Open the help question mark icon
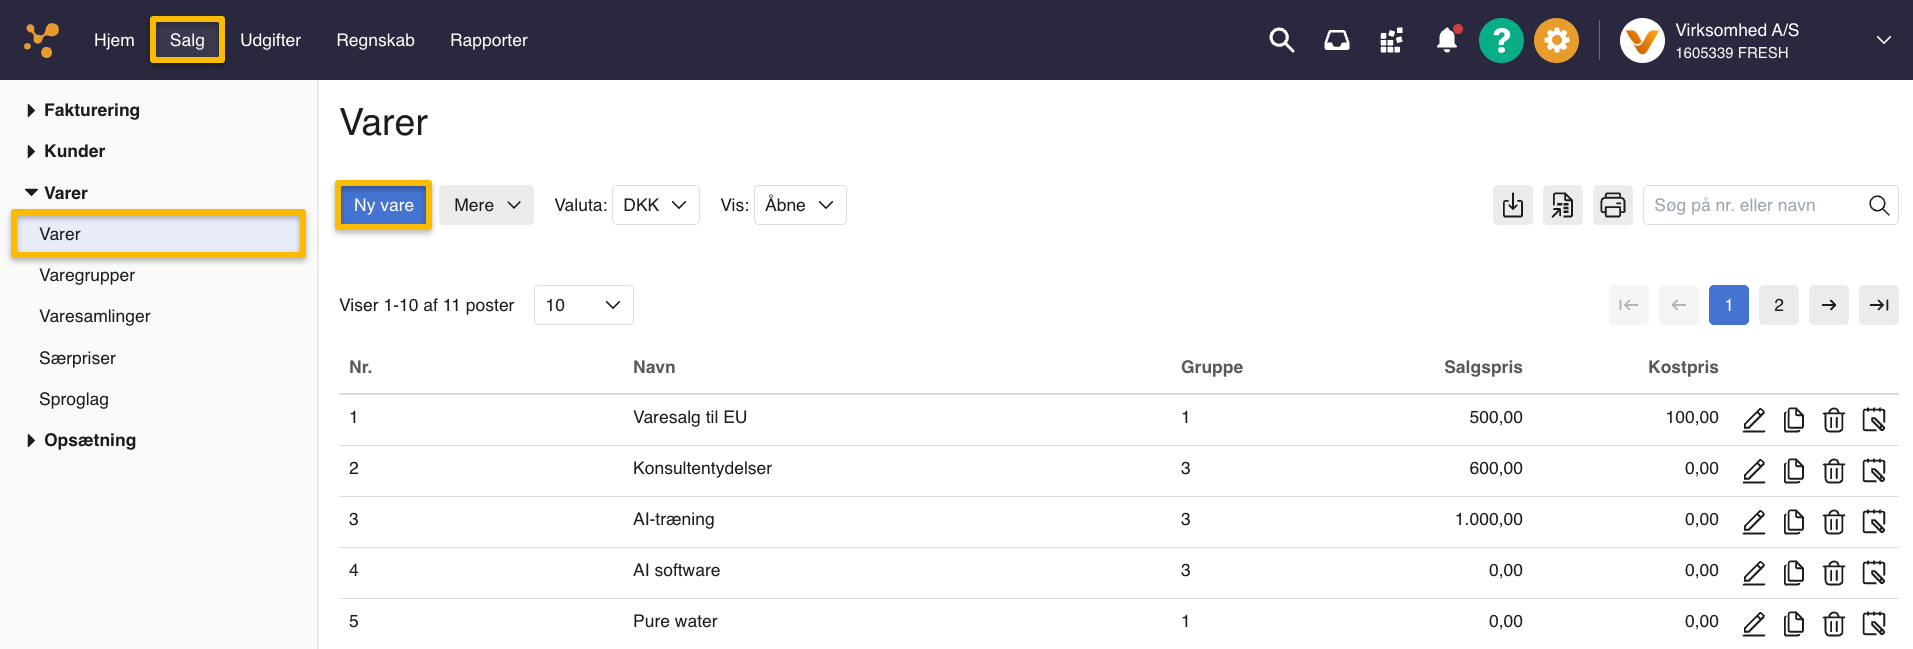 pyautogui.click(x=1500, y=40)
